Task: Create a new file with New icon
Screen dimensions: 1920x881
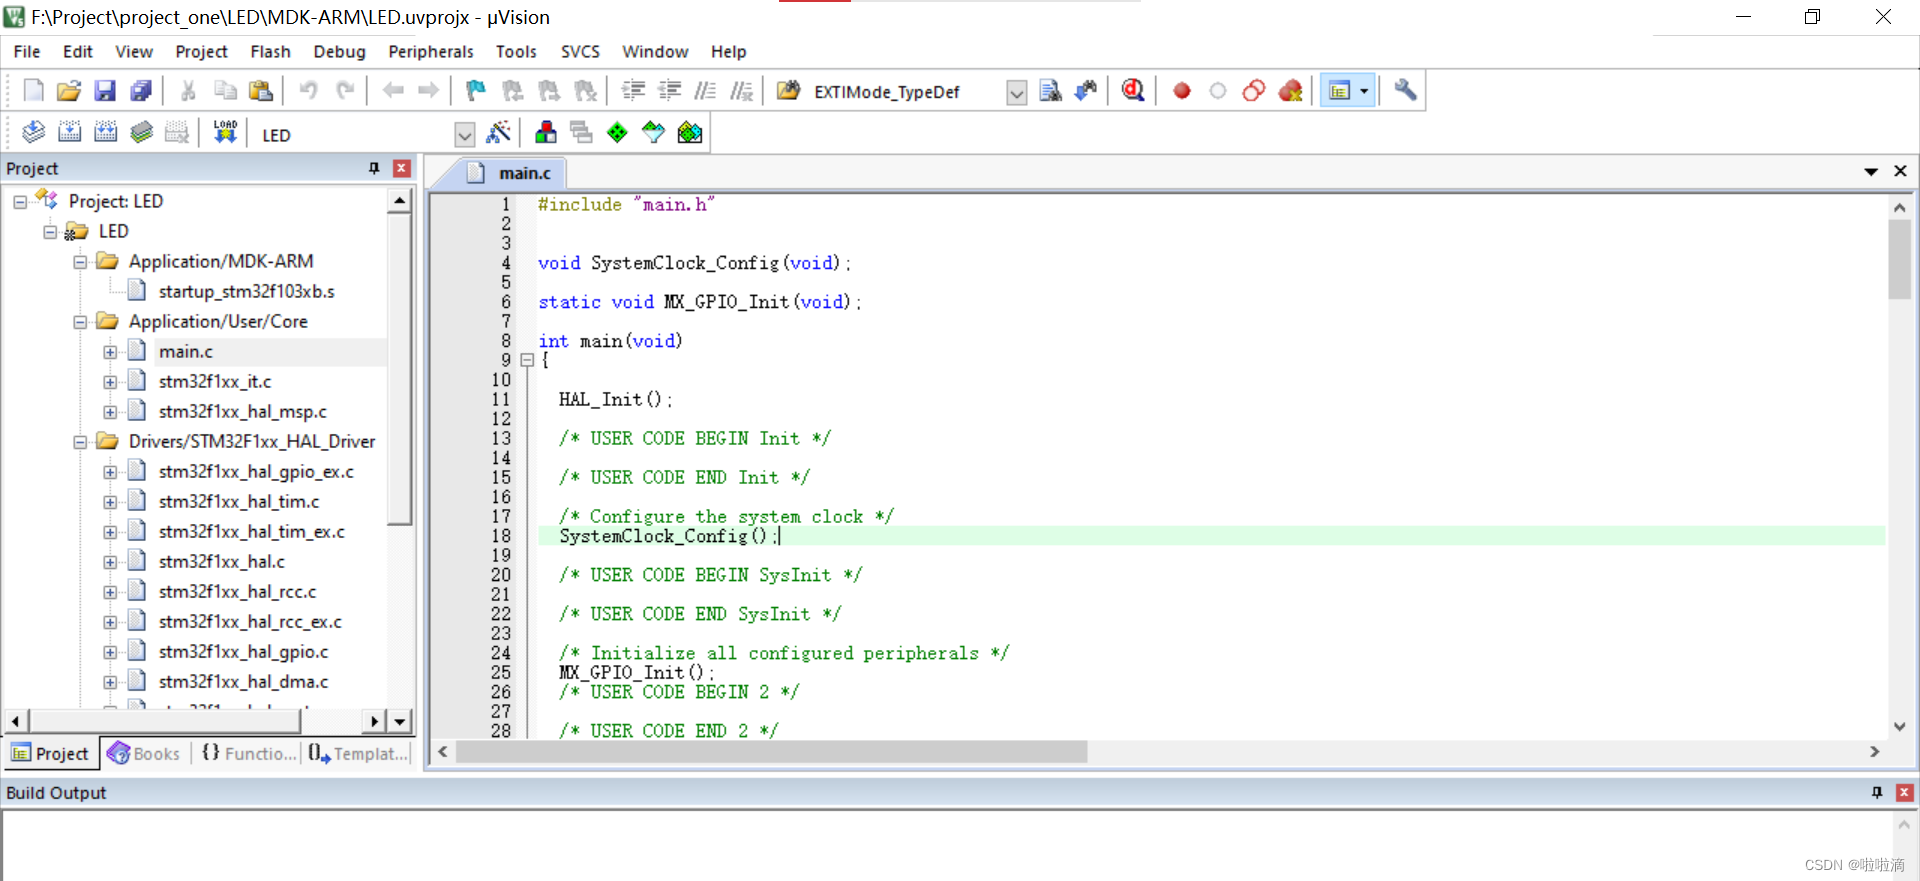Action: (33, 91)
